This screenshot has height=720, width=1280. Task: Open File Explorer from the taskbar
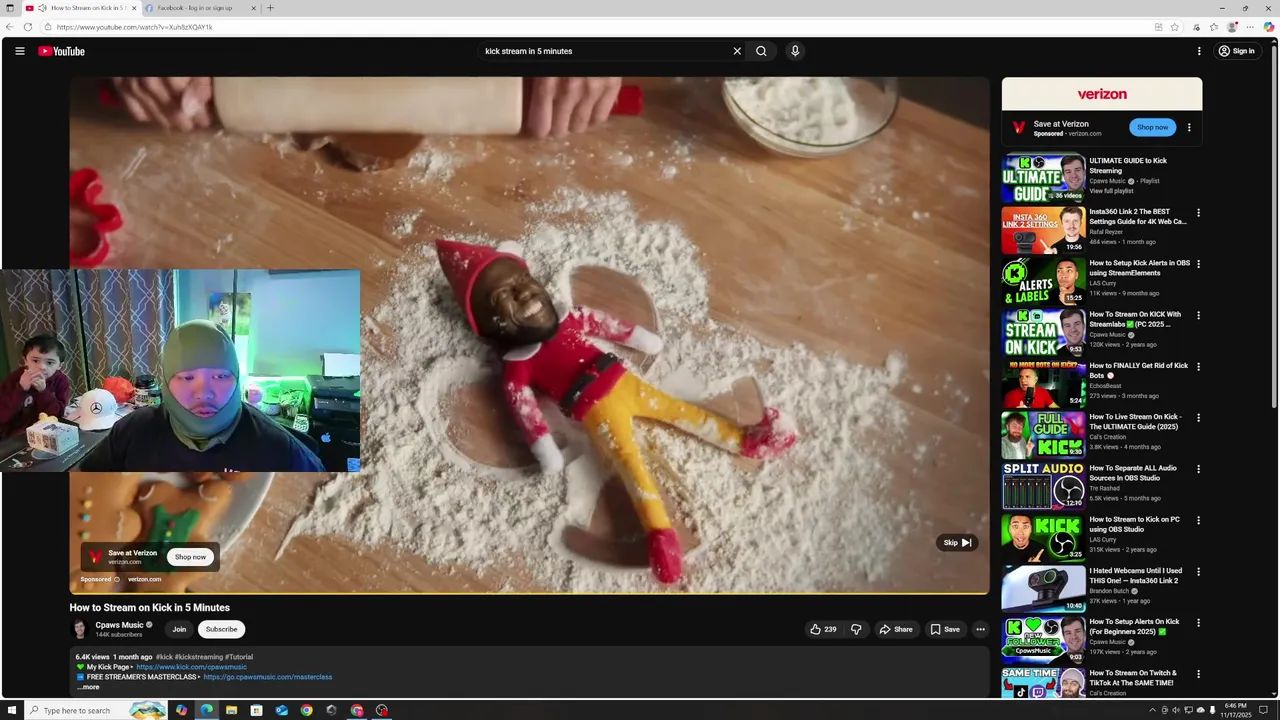tap(231, 710)
